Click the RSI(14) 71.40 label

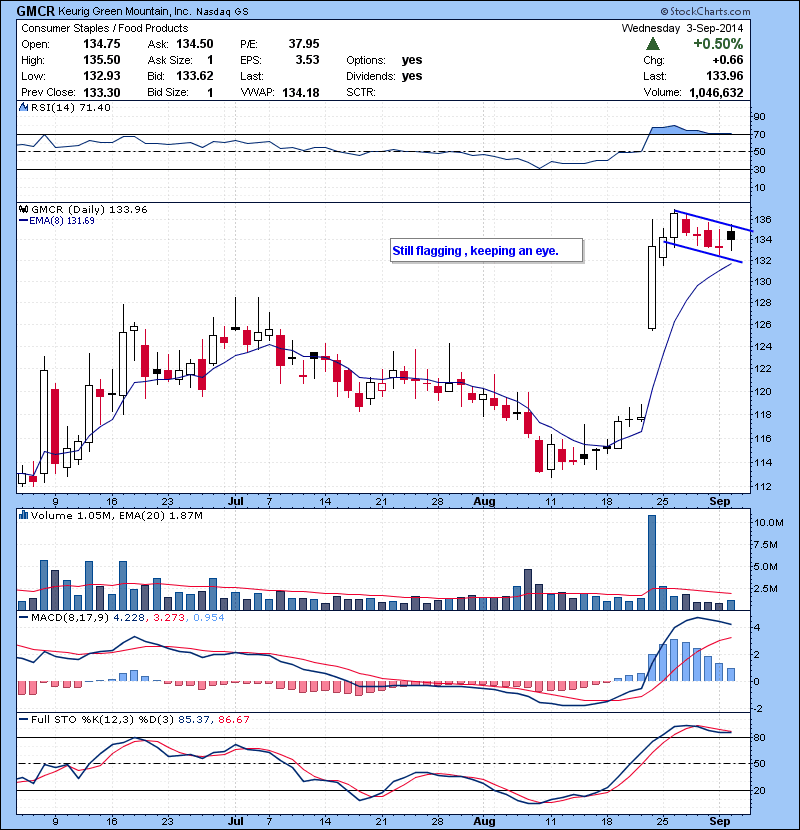point(71,107)
